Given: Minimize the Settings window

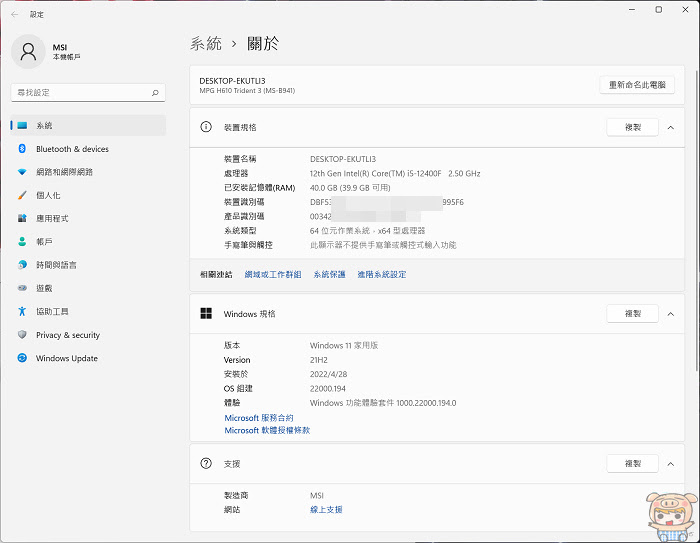Looking at the screenshot, I should [x=632, y=9].
